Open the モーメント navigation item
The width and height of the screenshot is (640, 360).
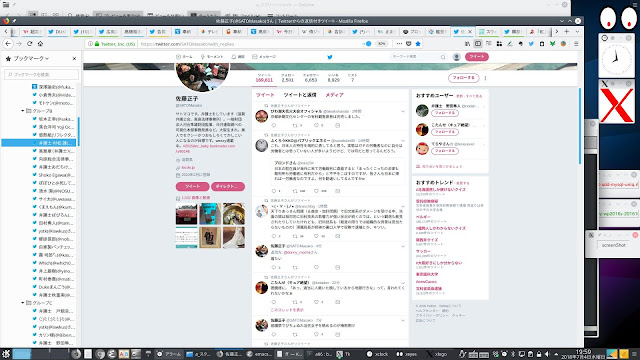212,57
